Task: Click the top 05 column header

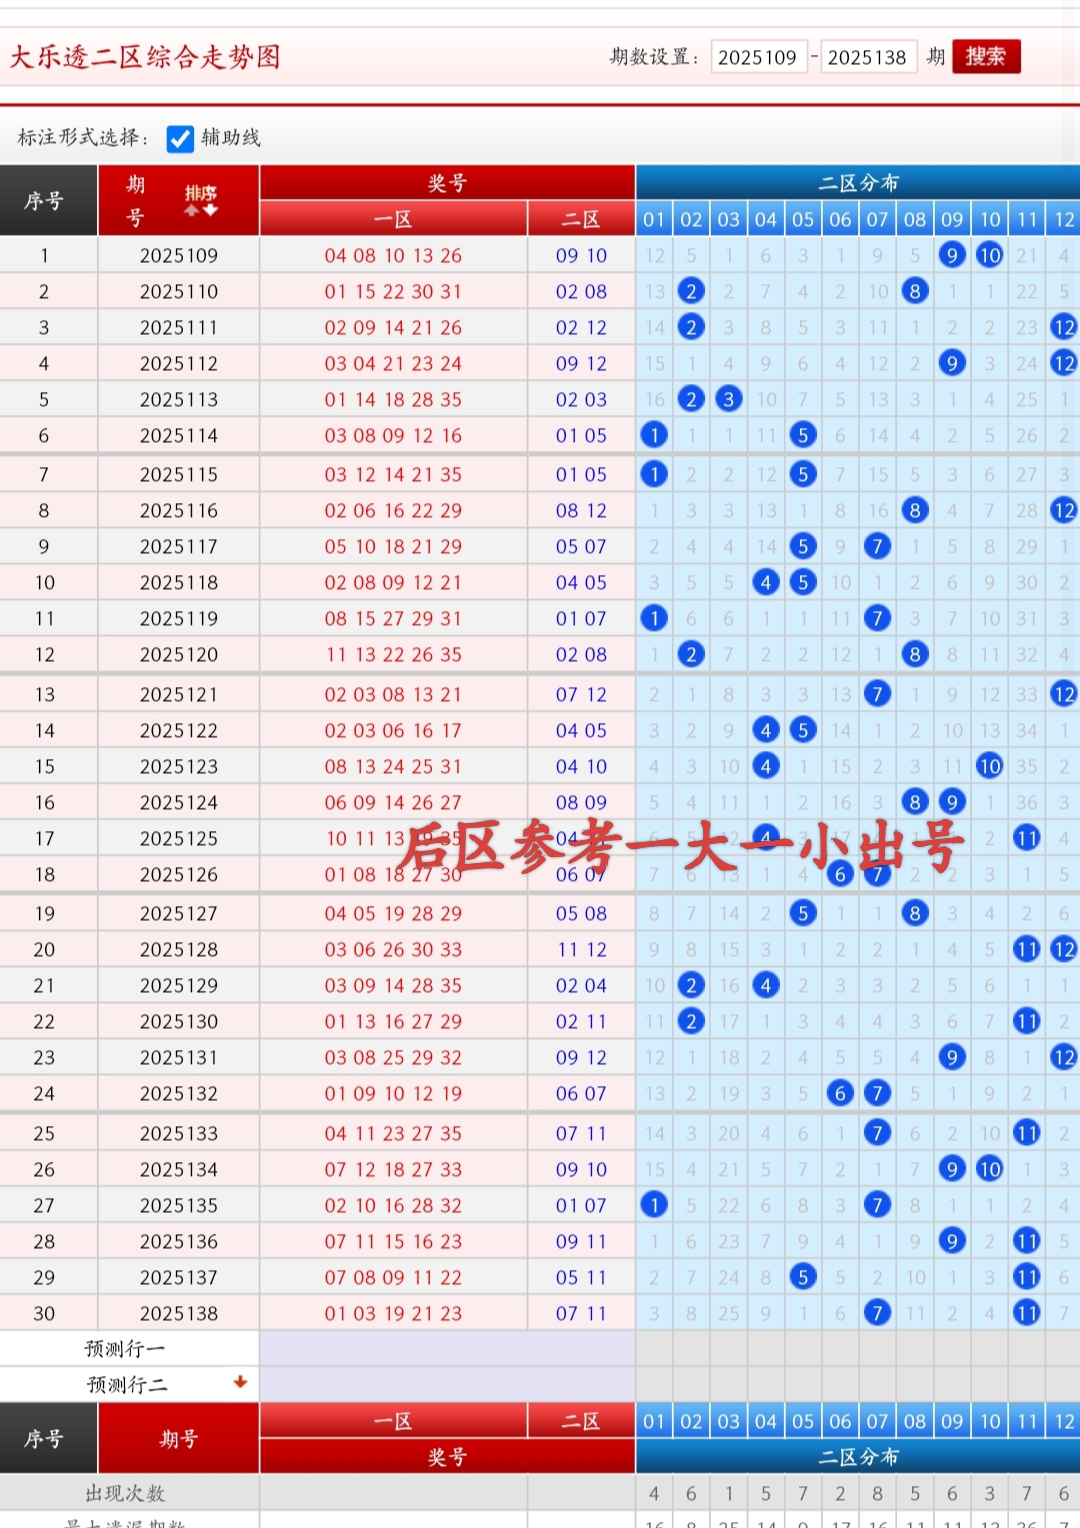Action: pyautogui.click(x=803, y=219)
